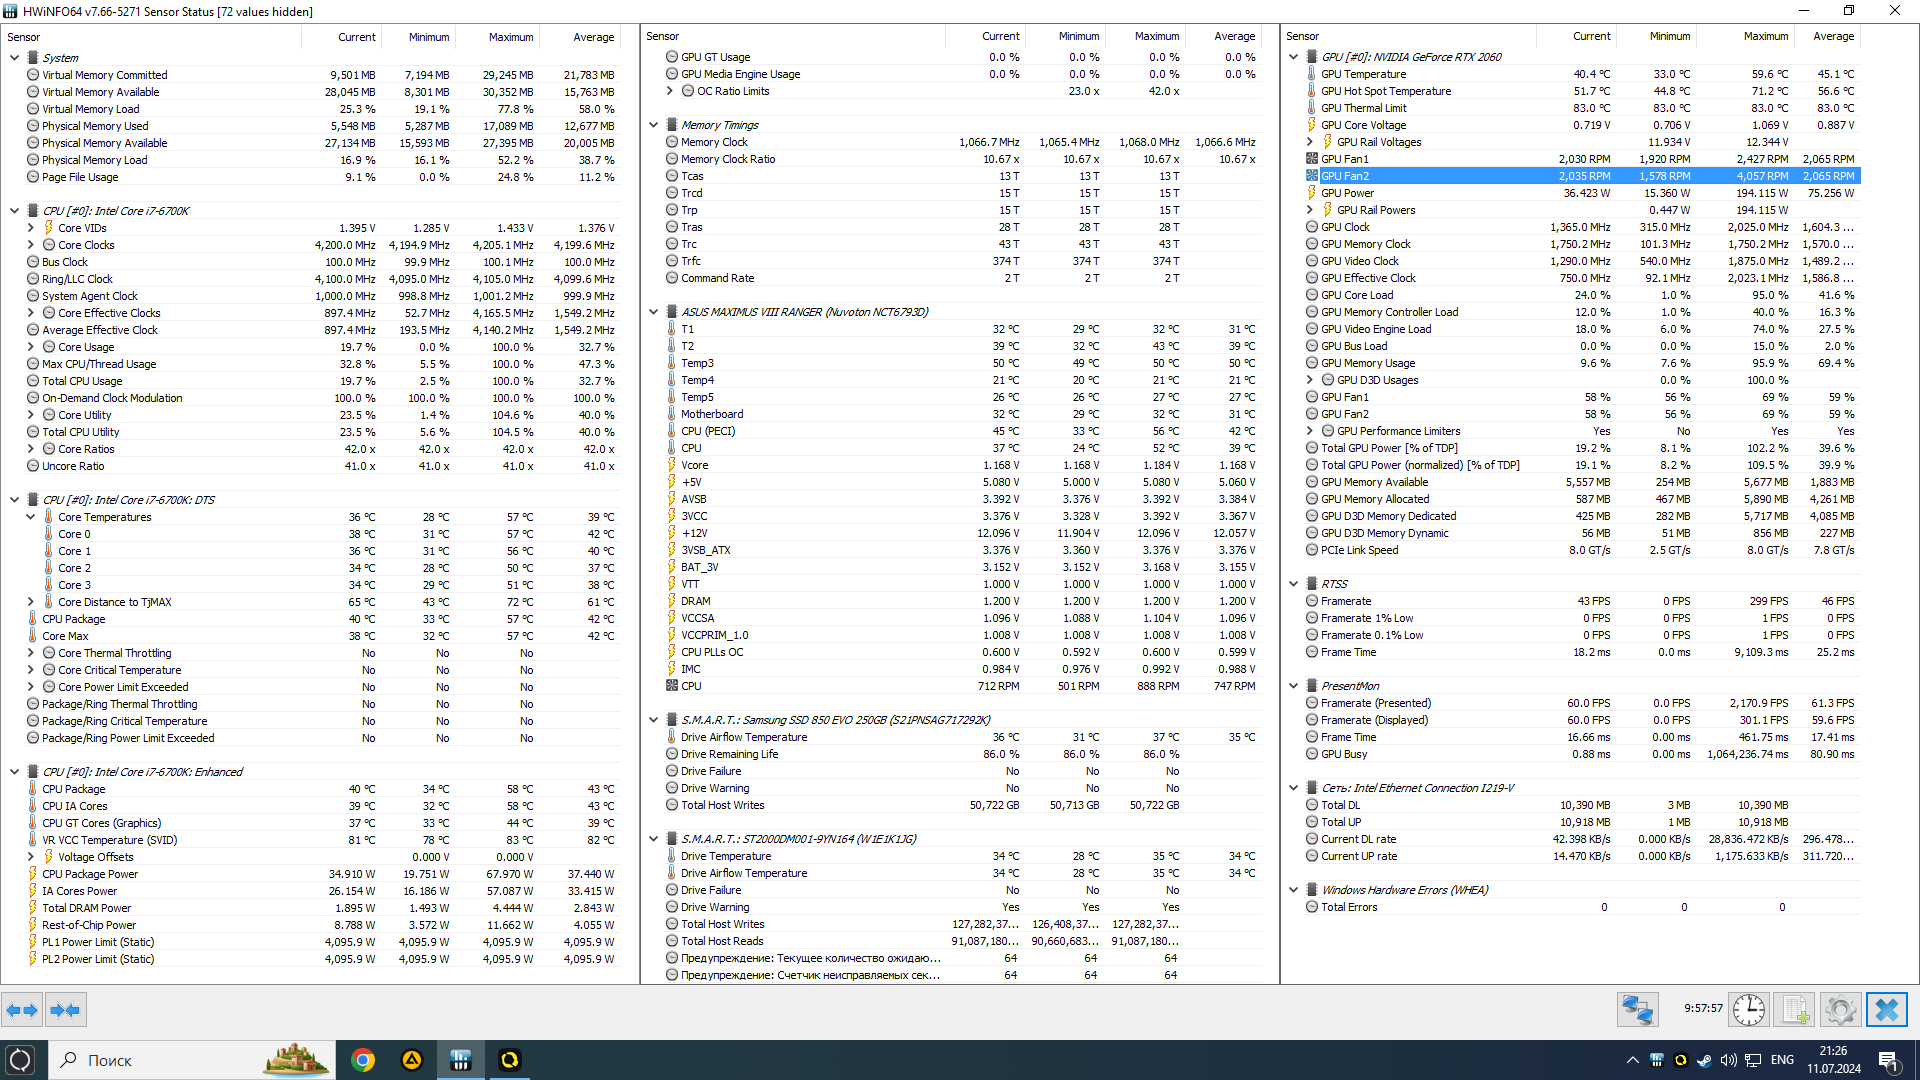
Task: Expand GPU Rail Voltages entry
Action: coord(1310,142)
